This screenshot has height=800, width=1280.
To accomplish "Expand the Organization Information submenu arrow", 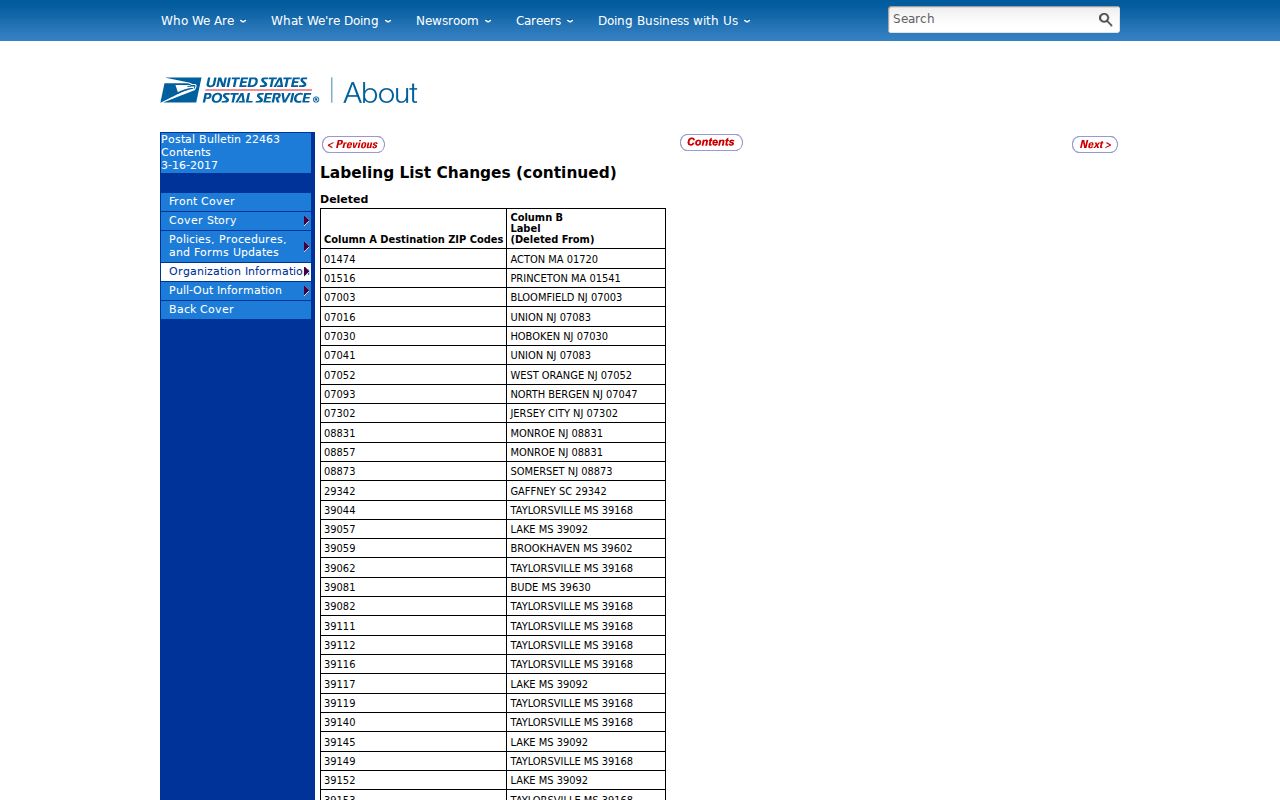I will [306, 271].
